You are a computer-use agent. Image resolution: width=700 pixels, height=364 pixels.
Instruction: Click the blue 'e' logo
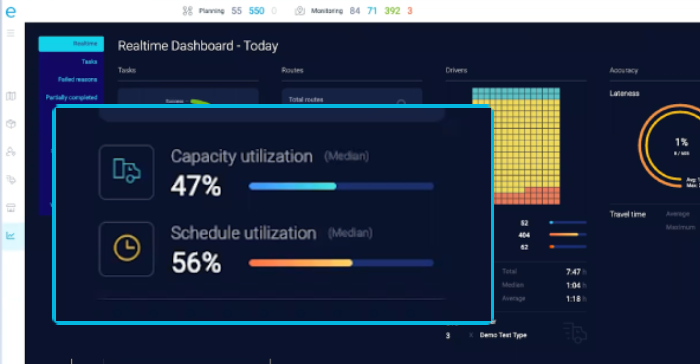(x=11, y=11)
